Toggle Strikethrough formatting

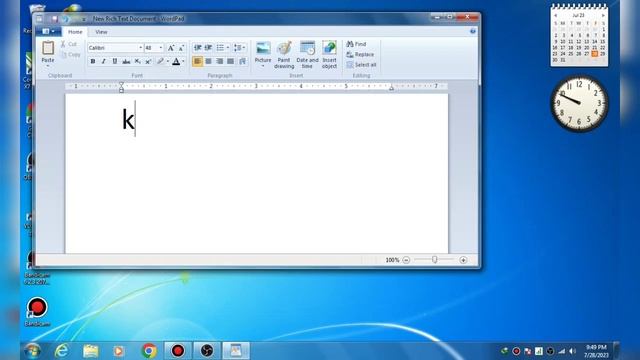(126, 61)
